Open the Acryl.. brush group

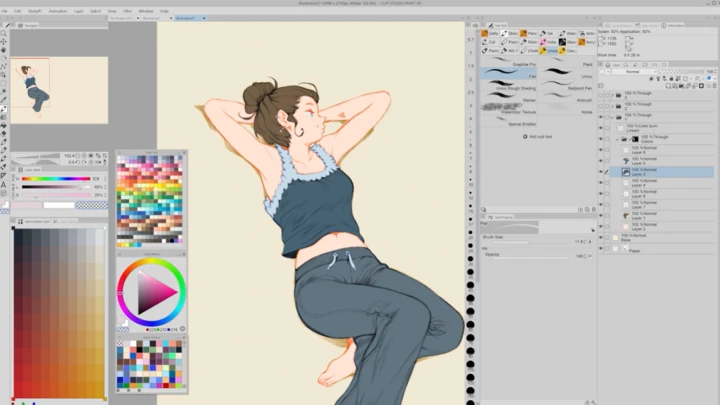587,42
